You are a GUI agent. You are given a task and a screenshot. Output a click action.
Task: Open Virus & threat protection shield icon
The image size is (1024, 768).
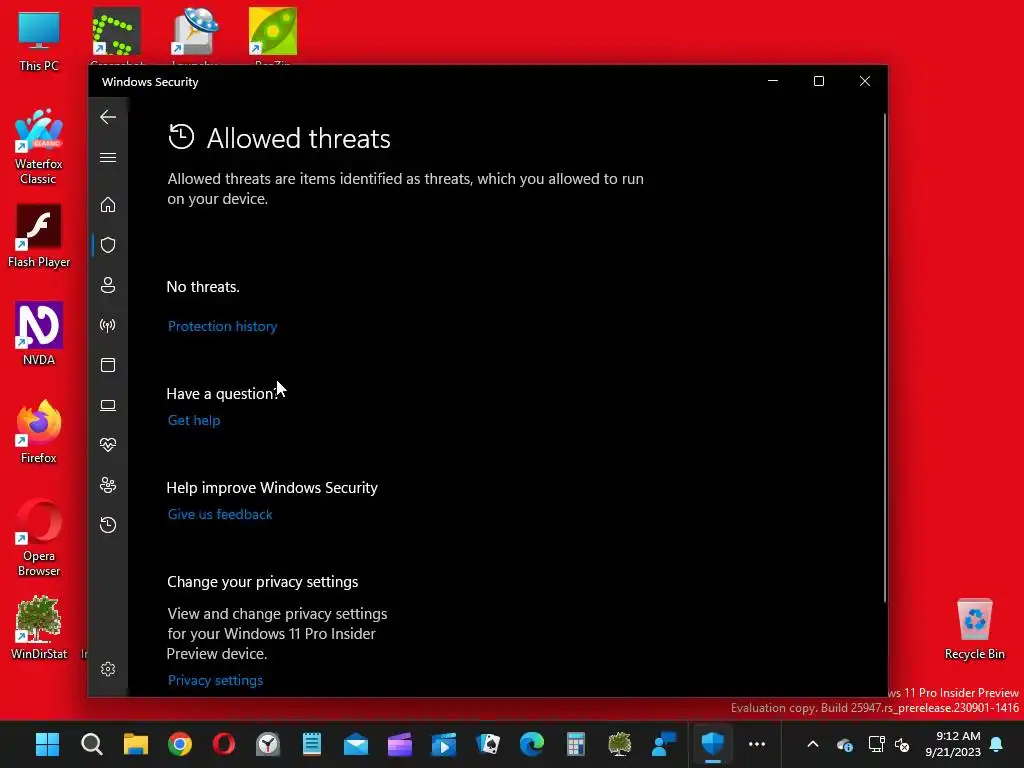coord(108,245)
